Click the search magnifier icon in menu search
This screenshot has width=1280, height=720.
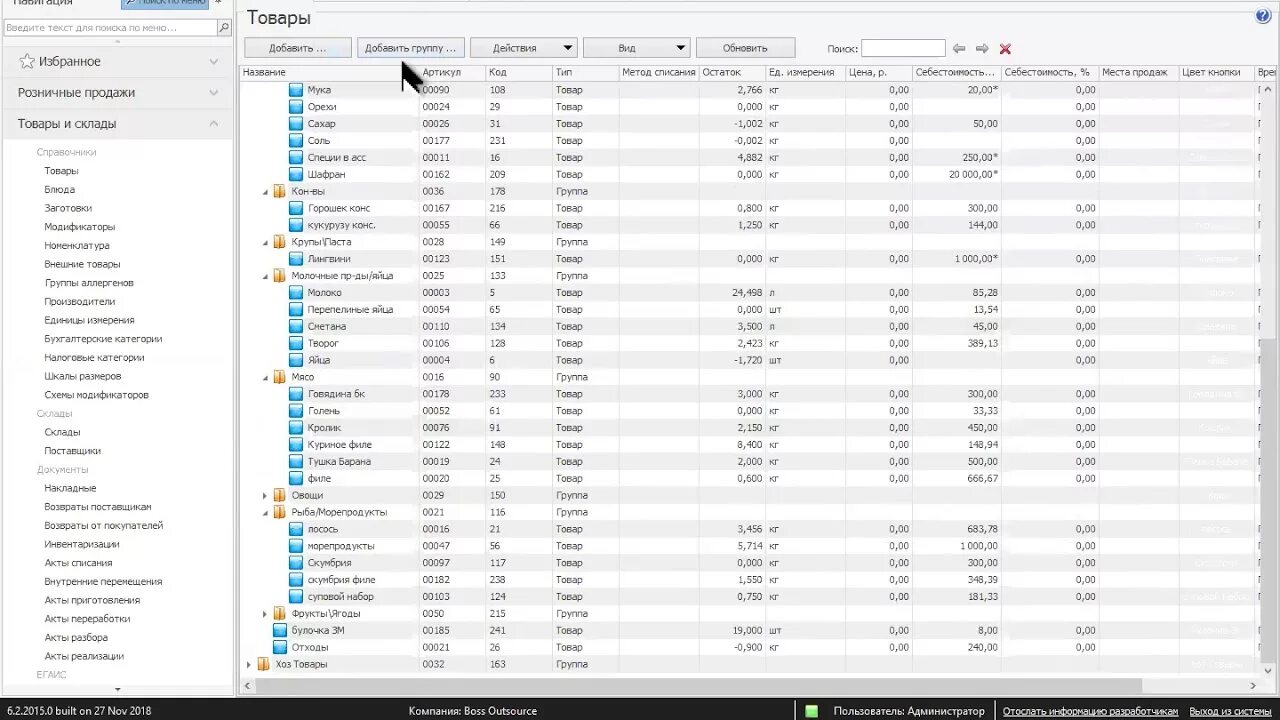pos(224,28)
